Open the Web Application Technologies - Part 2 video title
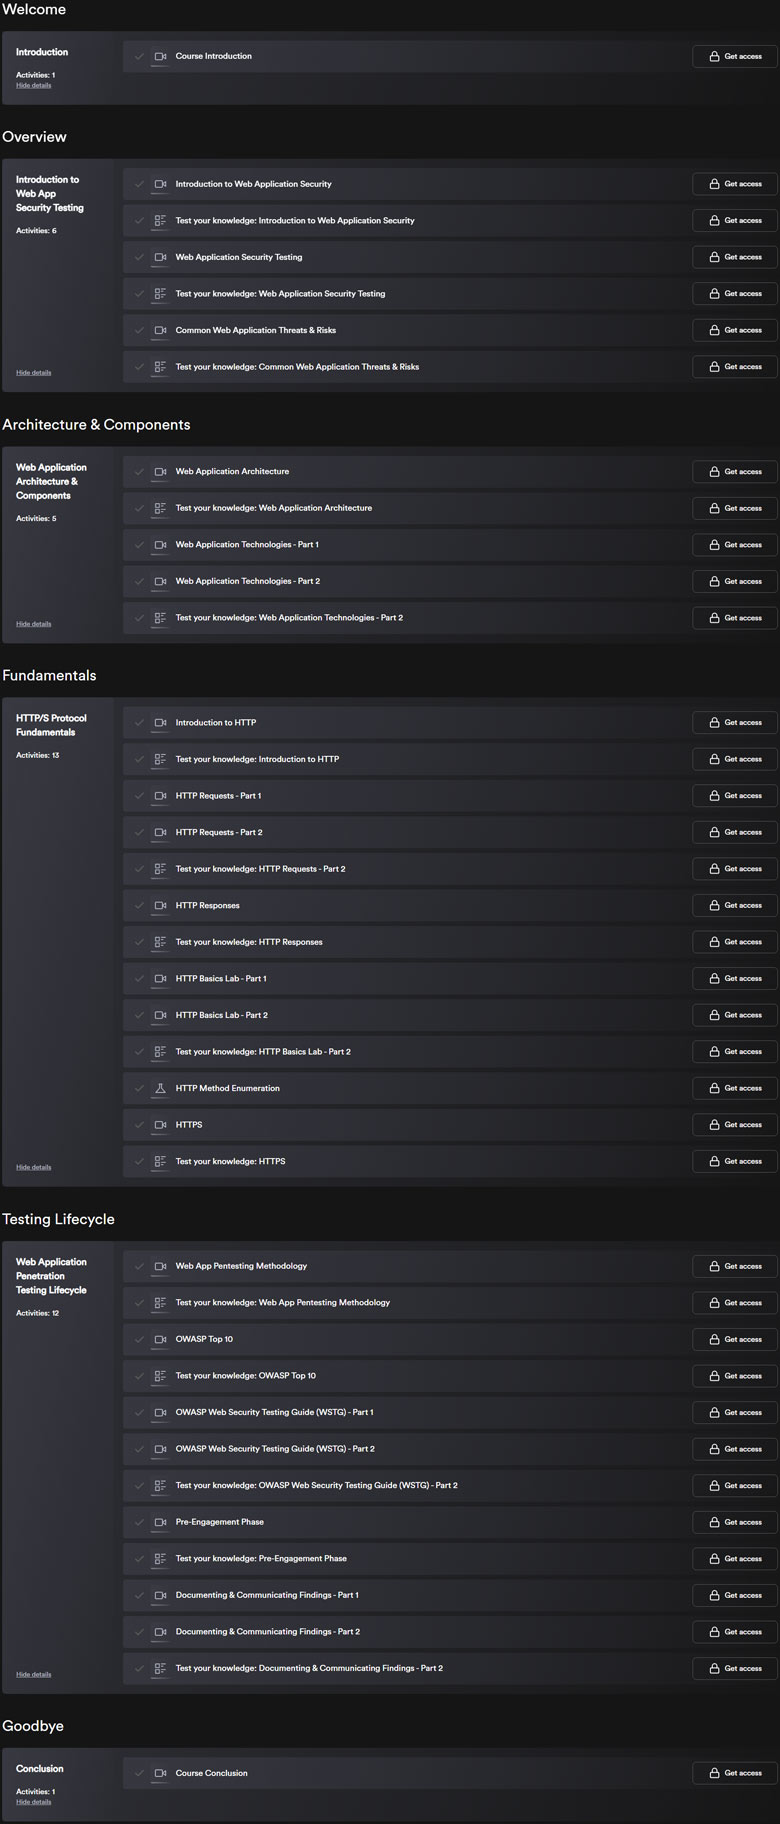780x1824 pixels. click(248, 581)
